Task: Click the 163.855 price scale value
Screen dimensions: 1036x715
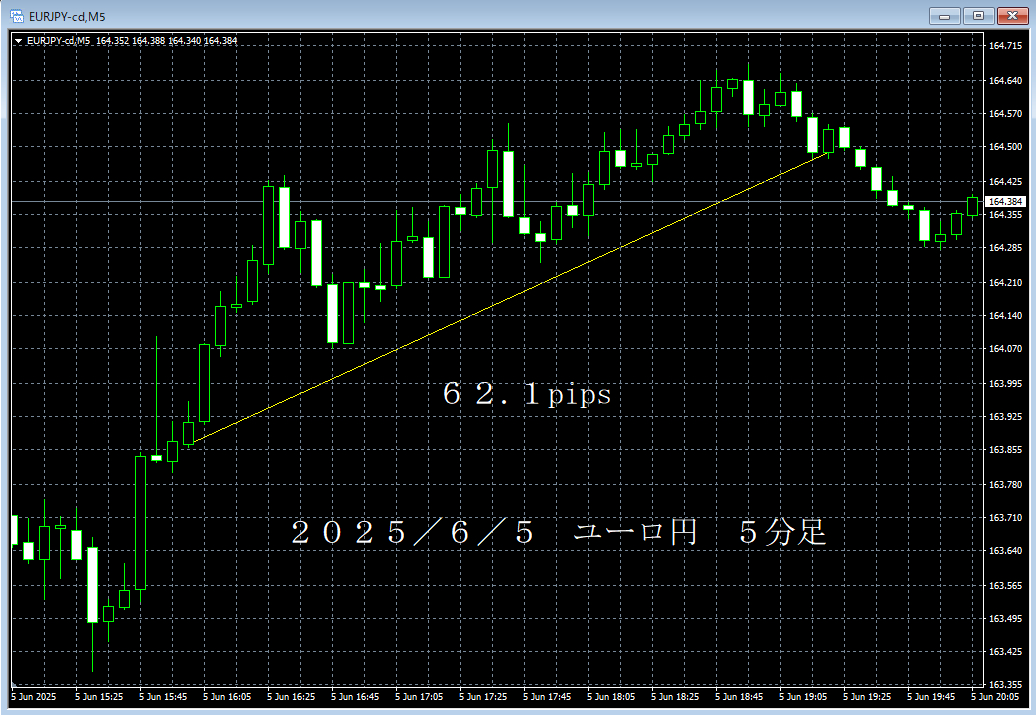Action: coord(1005,450)
